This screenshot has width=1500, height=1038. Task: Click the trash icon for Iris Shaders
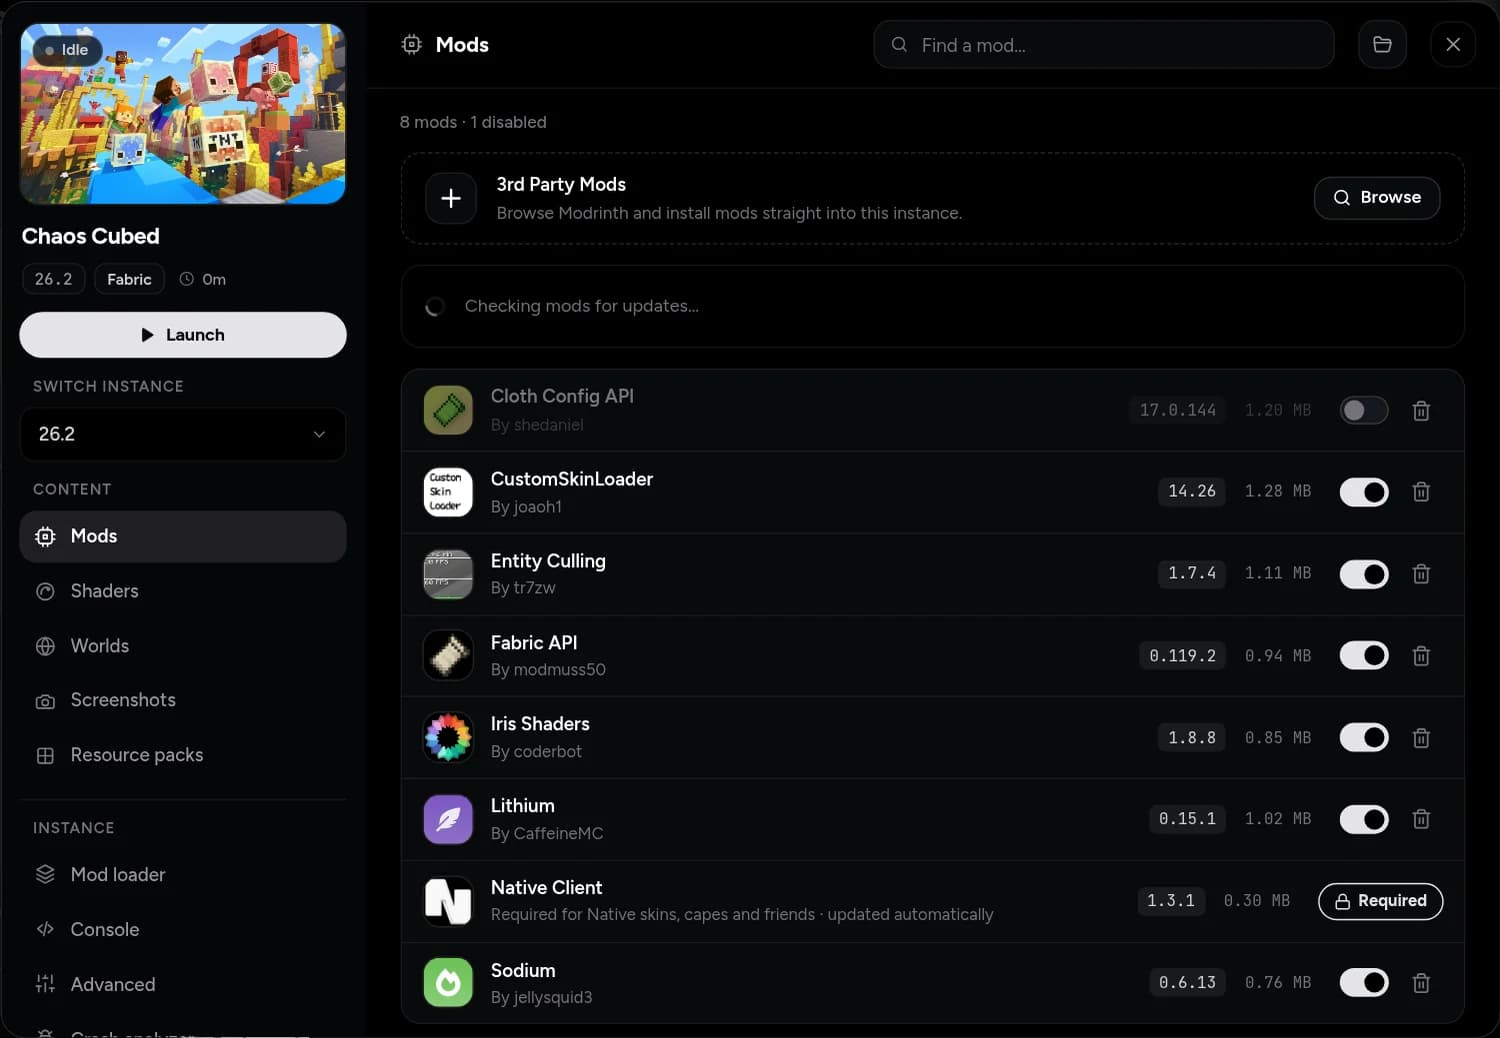pos(1421,738)
